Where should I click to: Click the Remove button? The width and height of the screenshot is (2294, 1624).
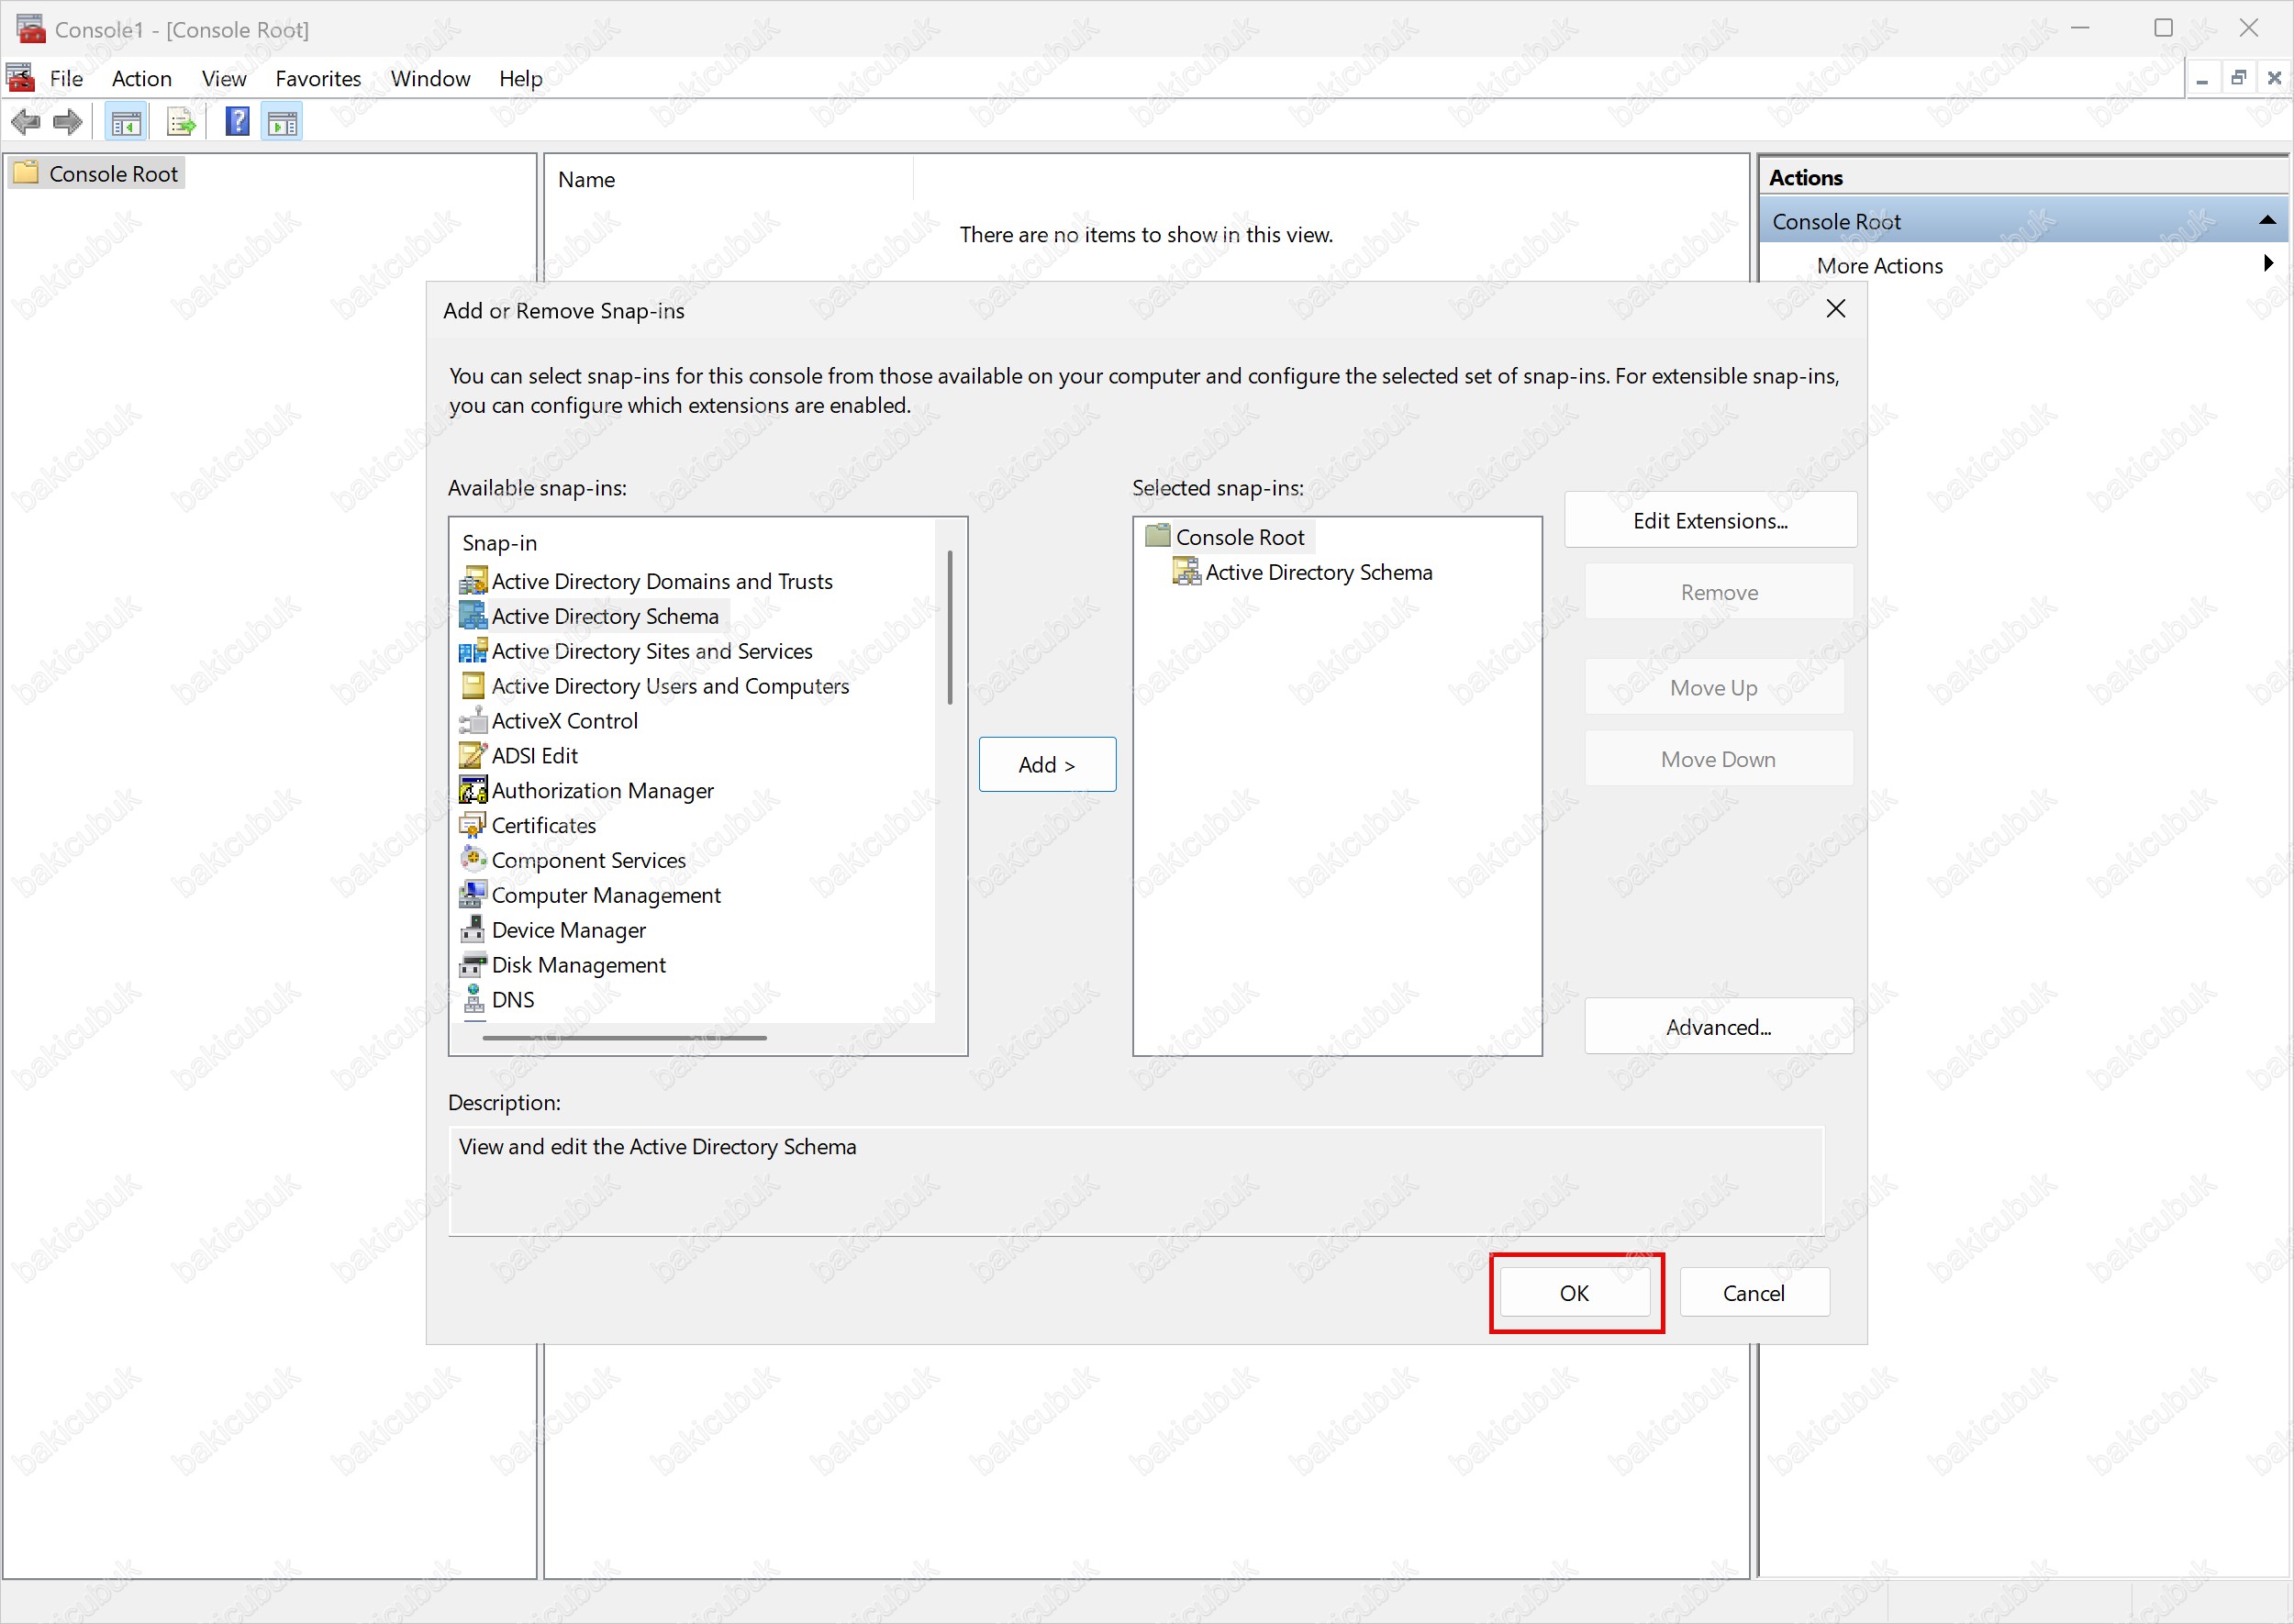(1718, 592)
